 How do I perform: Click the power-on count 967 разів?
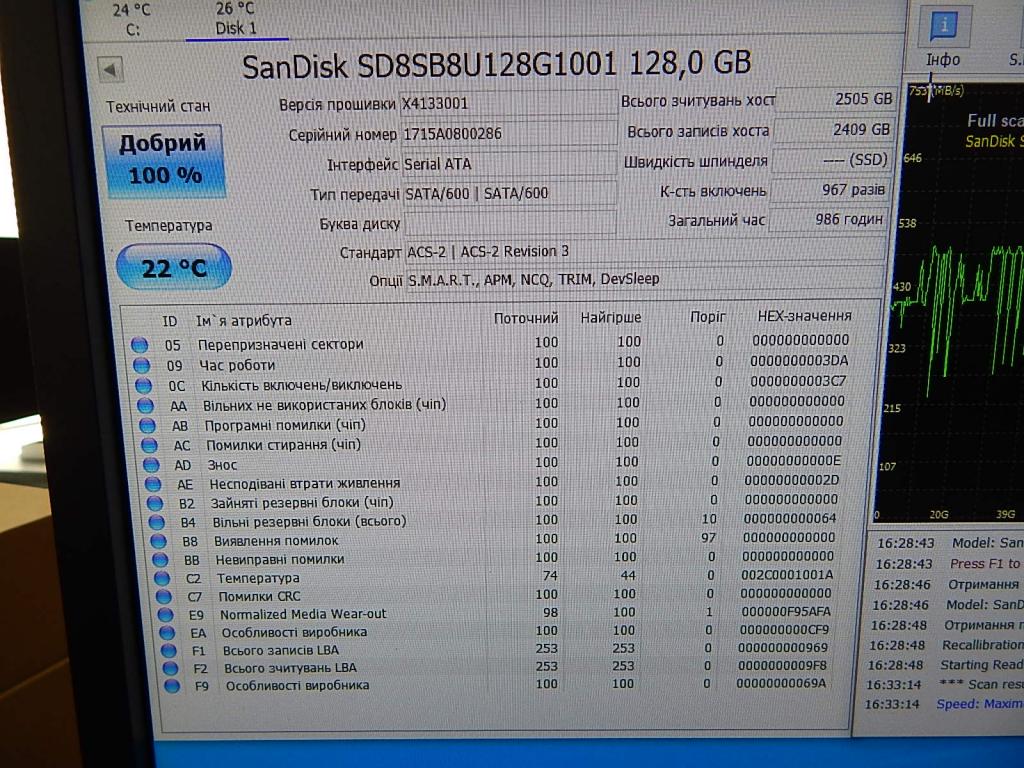click(x=829, y=190)
